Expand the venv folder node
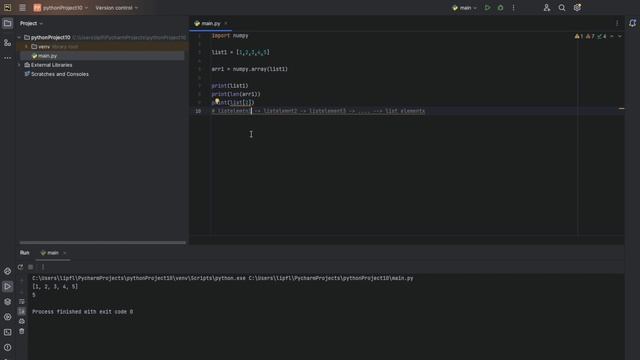This screenshot has height=360, width=640. tap(27, 47)
